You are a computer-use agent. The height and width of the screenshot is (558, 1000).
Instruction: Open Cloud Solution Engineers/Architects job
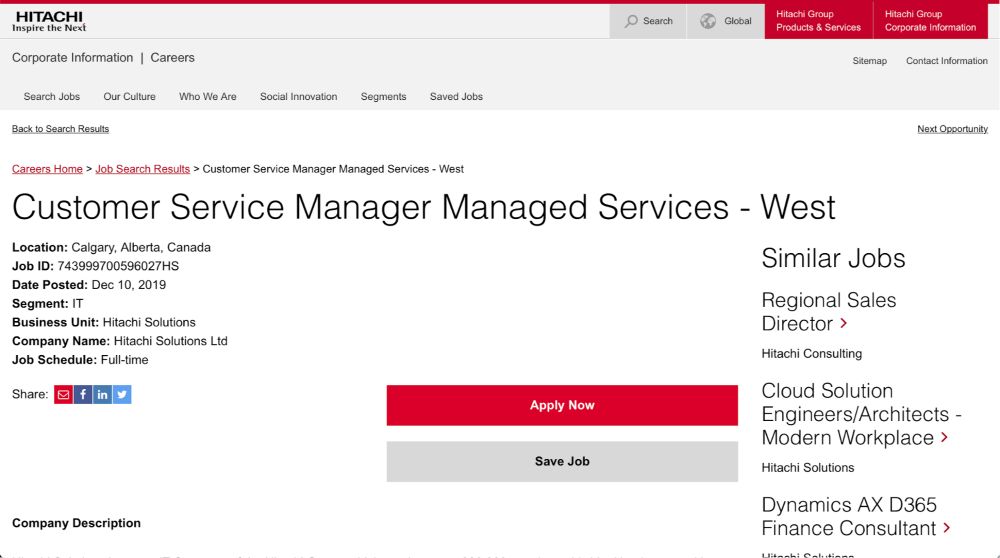[861, 414]
